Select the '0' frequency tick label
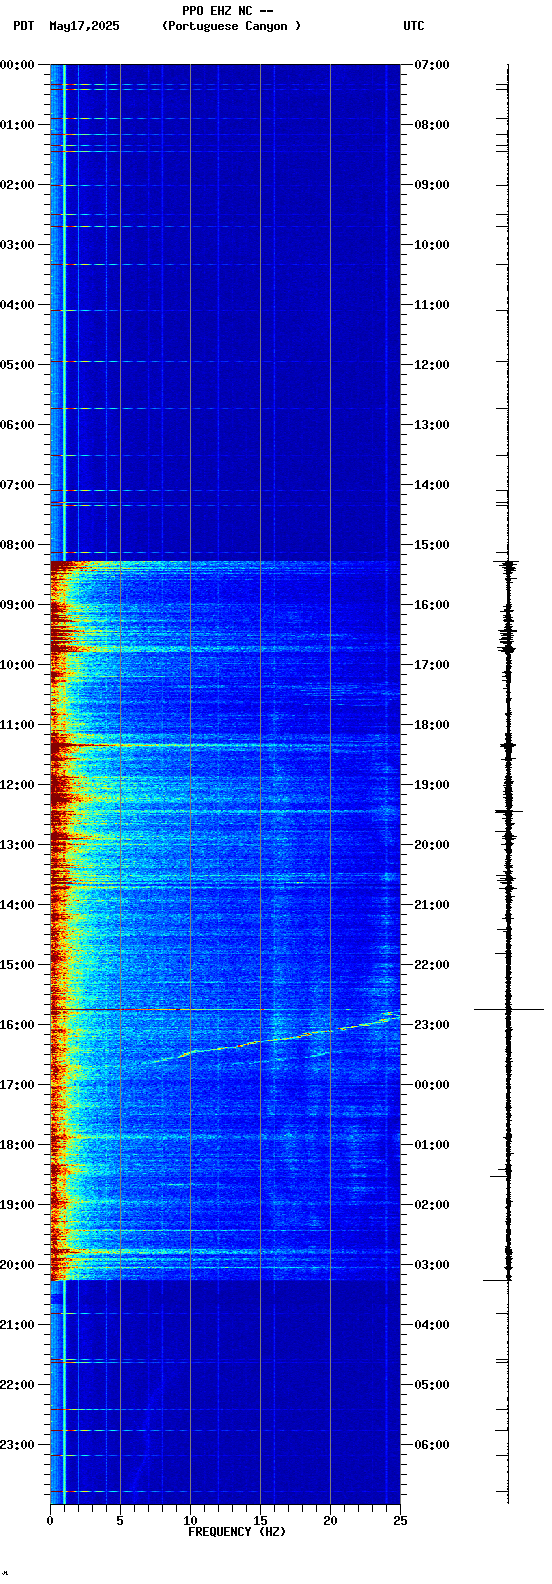The width and height of the screenshot is (552, 1584). tap(50, 1521)
